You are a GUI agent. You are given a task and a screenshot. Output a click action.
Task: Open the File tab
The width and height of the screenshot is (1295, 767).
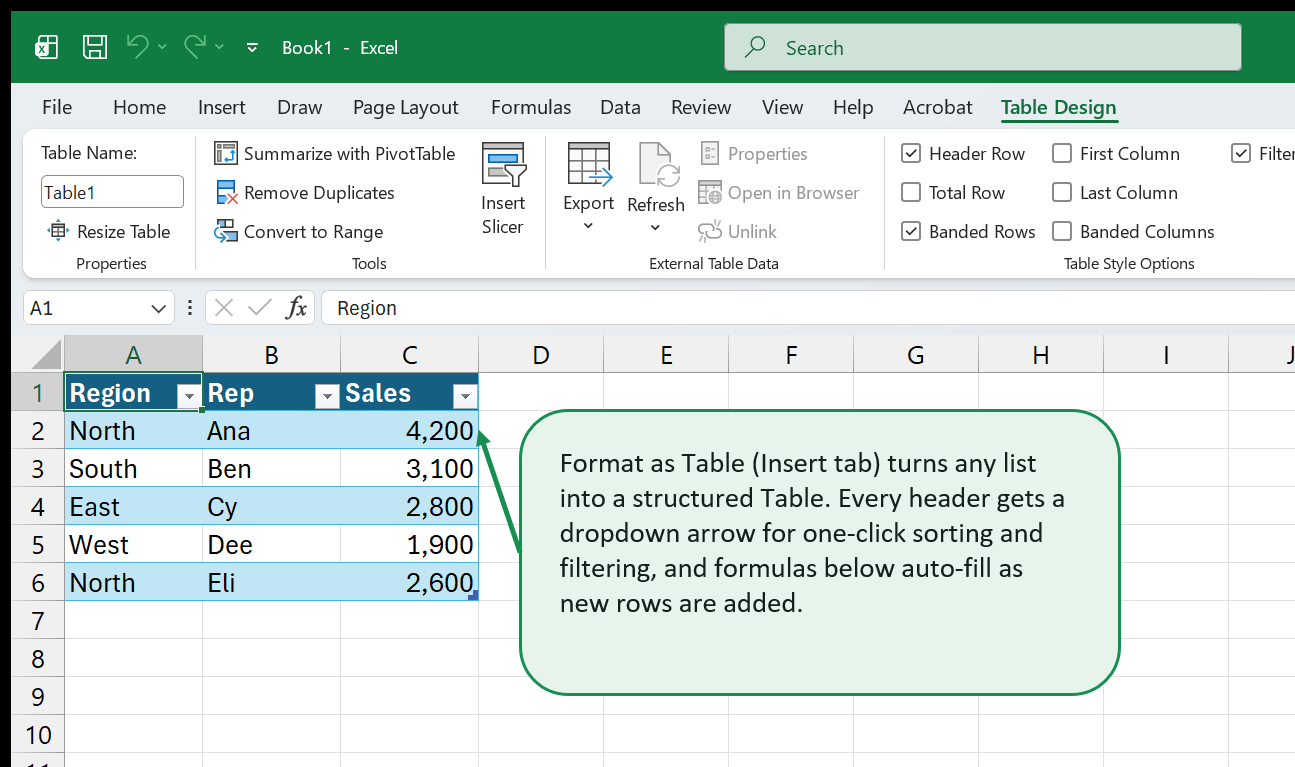57,107
